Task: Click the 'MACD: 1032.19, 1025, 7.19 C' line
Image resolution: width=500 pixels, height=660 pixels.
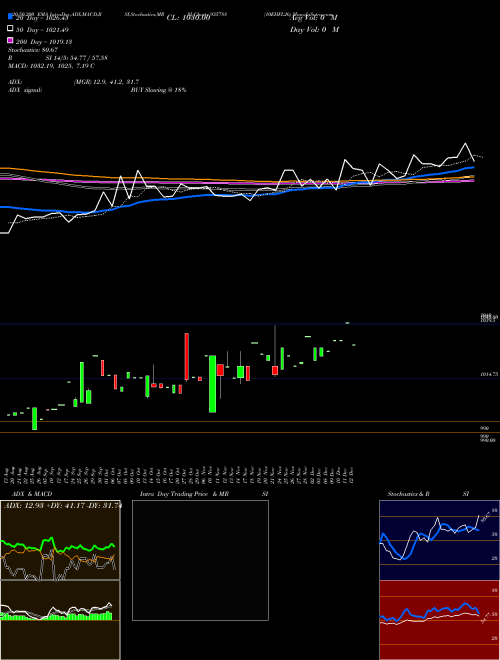Action: click(x=51, y=66)
